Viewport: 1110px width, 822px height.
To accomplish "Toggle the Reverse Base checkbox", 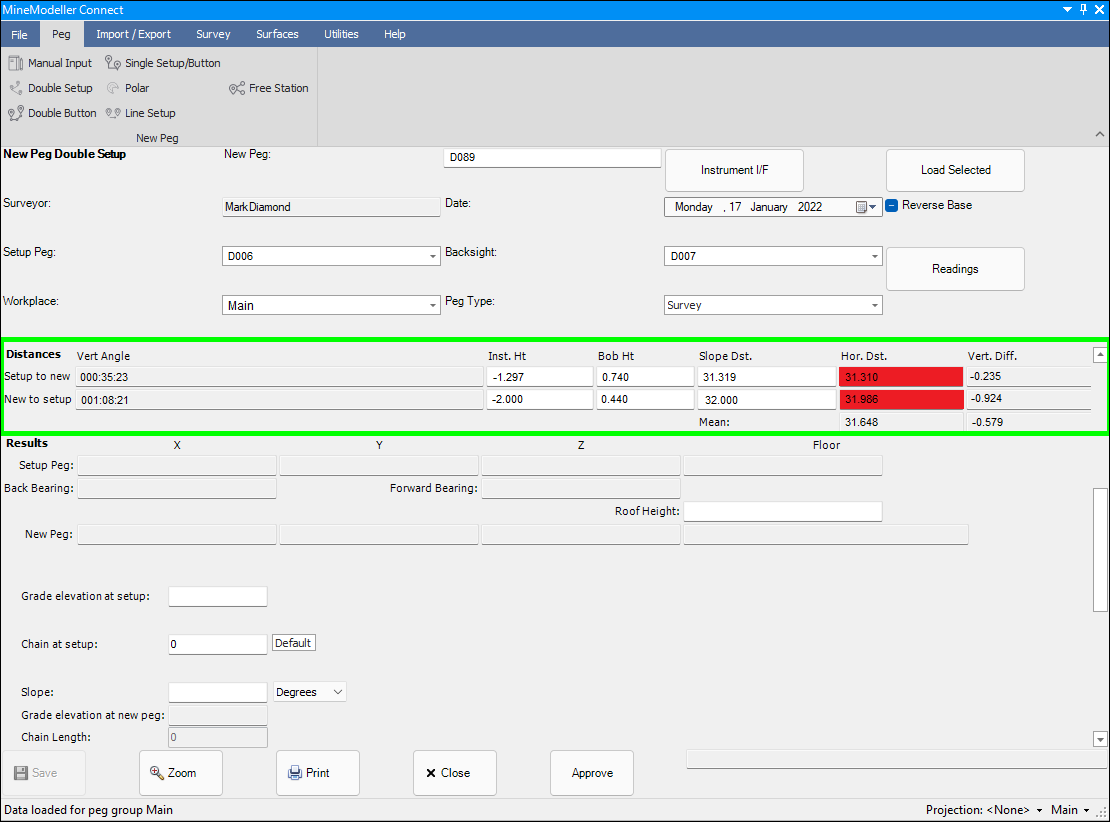I will pyautogui.click(x=892, y=205).
